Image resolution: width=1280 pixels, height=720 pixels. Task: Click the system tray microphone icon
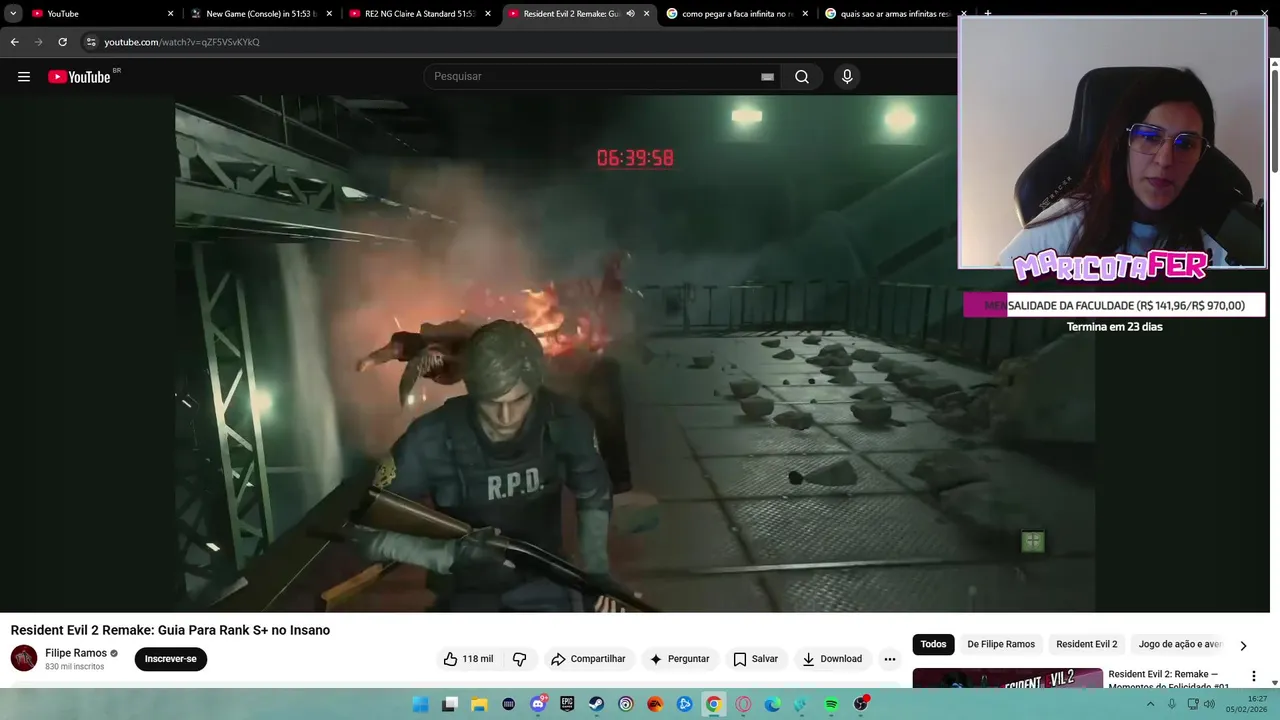[1172, 704]
